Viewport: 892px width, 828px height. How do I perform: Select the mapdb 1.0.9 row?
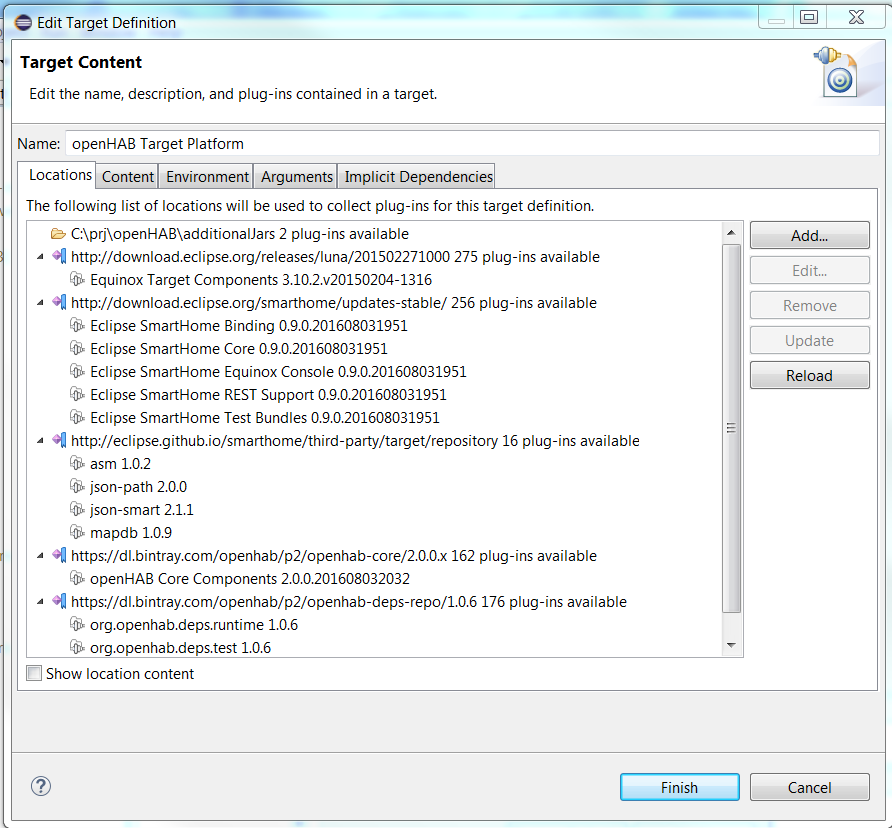121,533
